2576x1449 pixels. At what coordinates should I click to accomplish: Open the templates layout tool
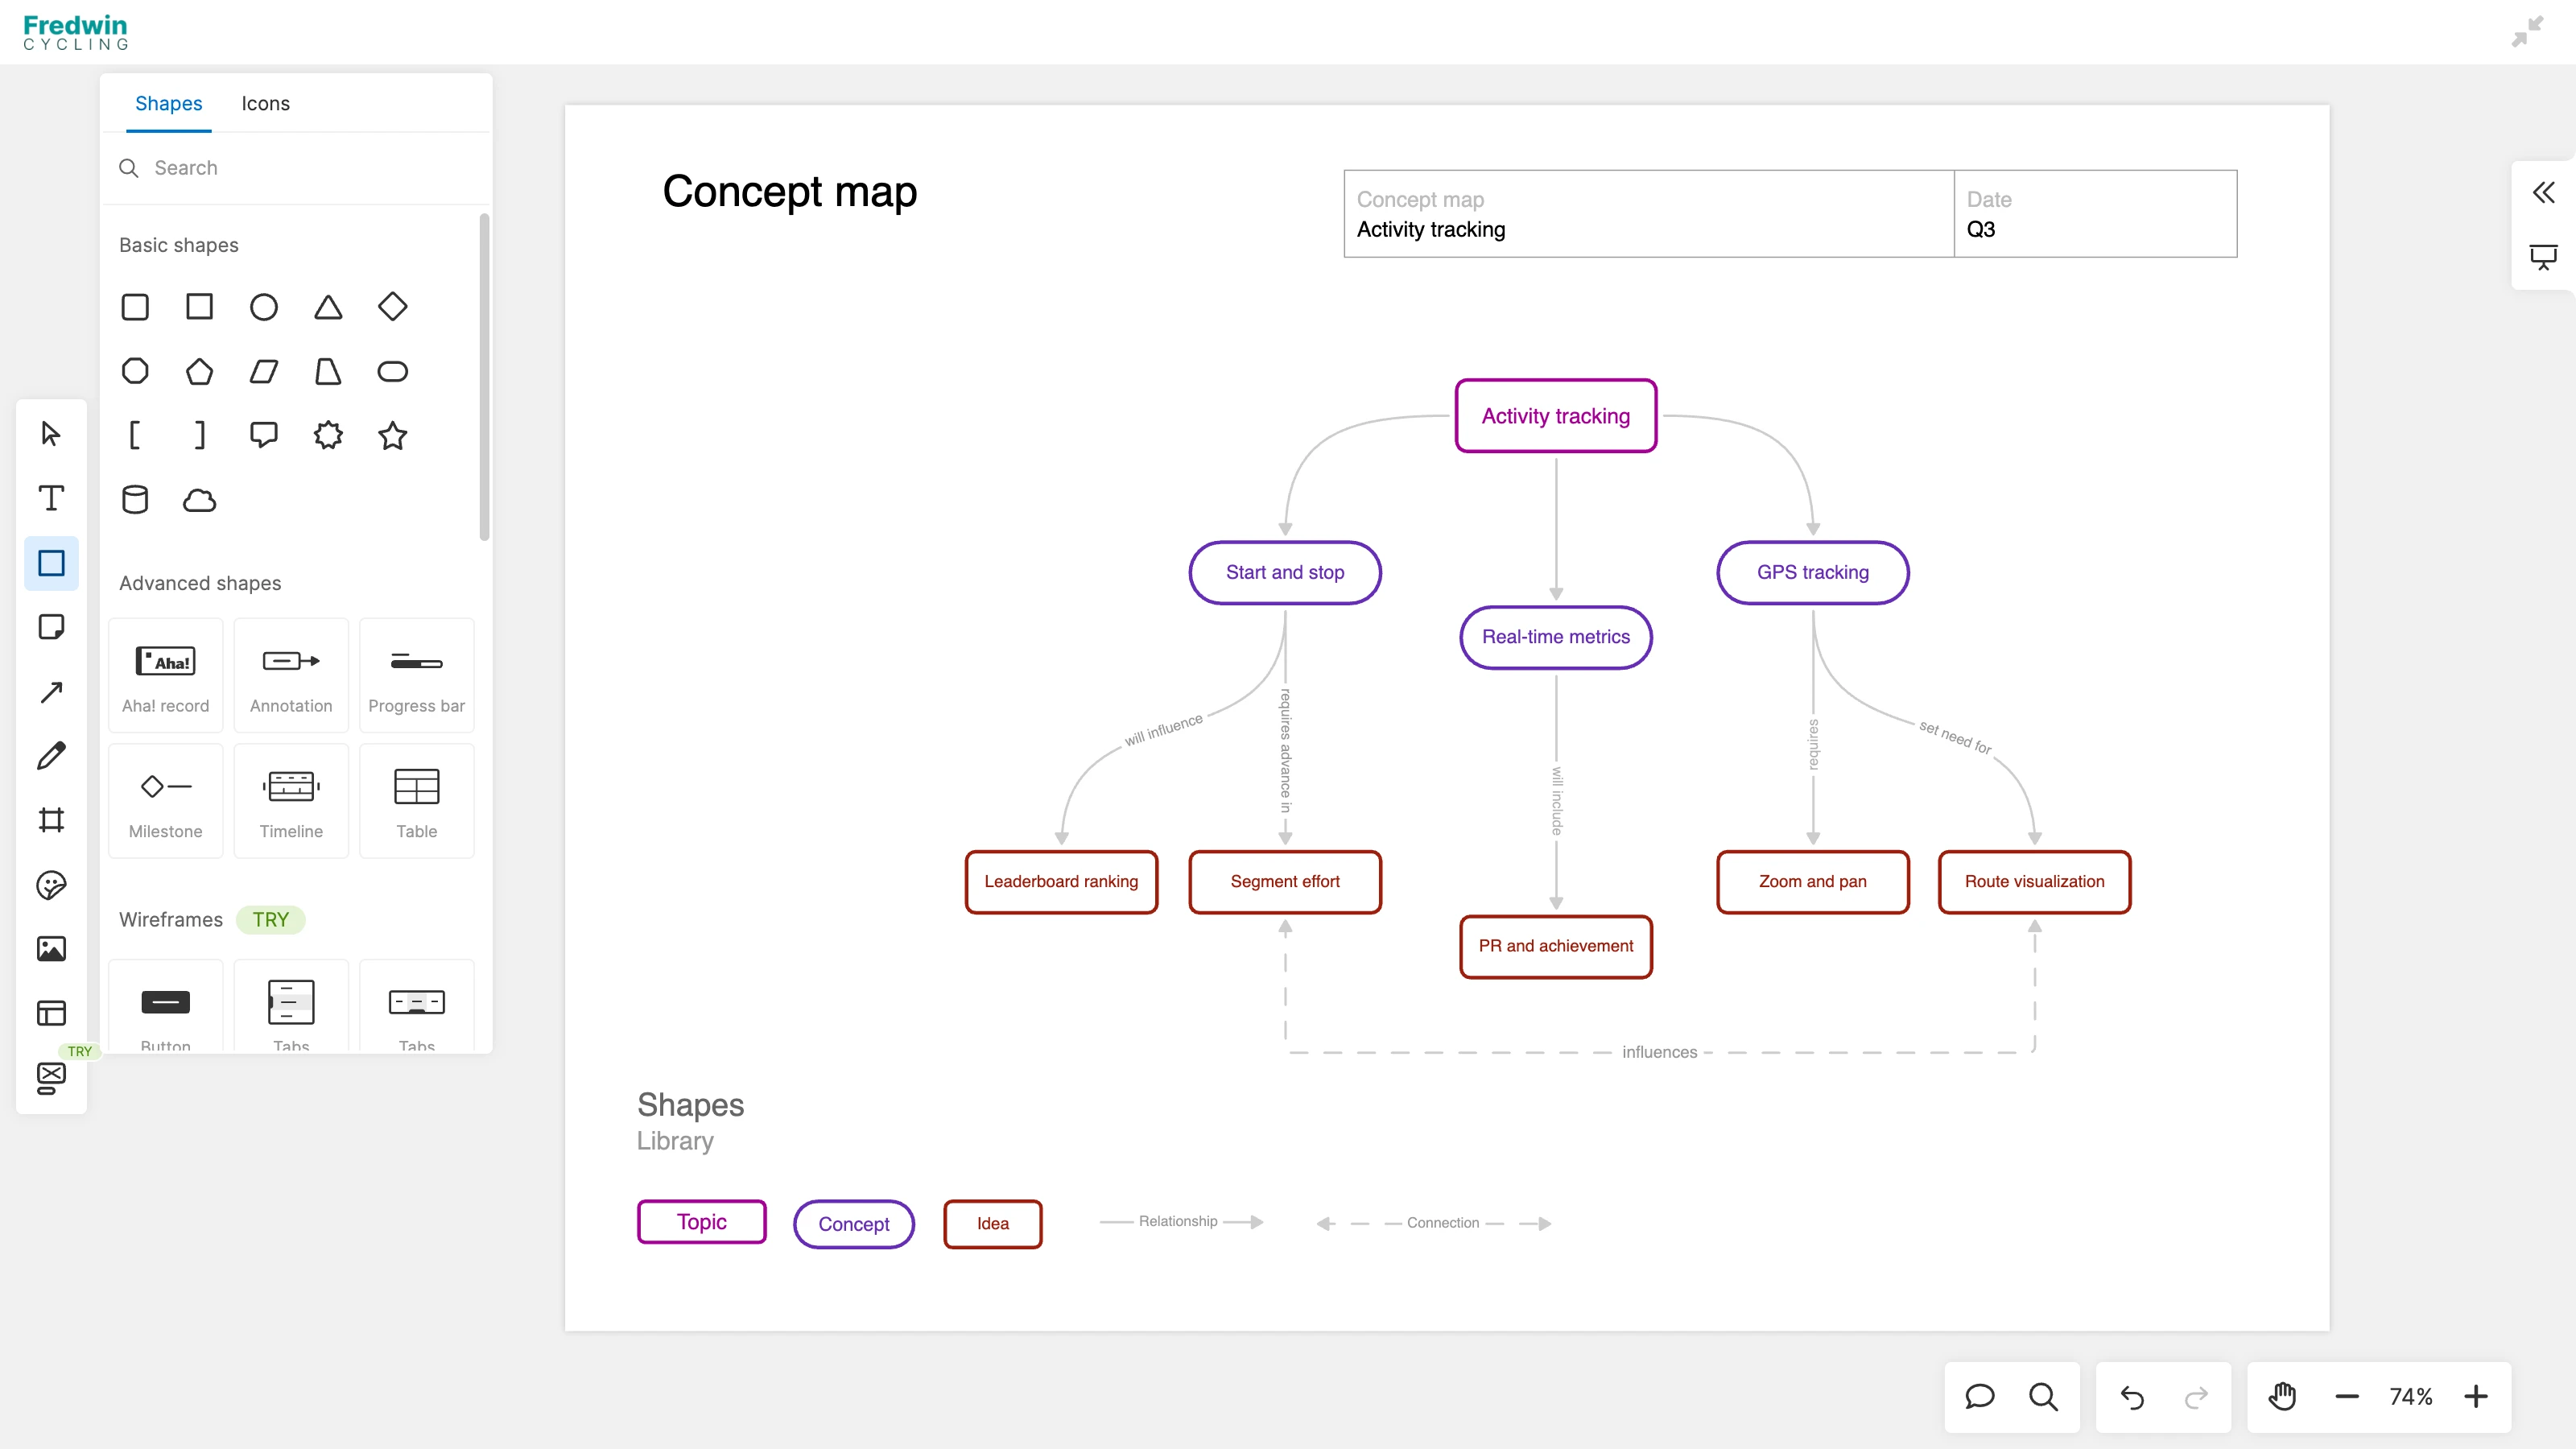click(51, 1013)
